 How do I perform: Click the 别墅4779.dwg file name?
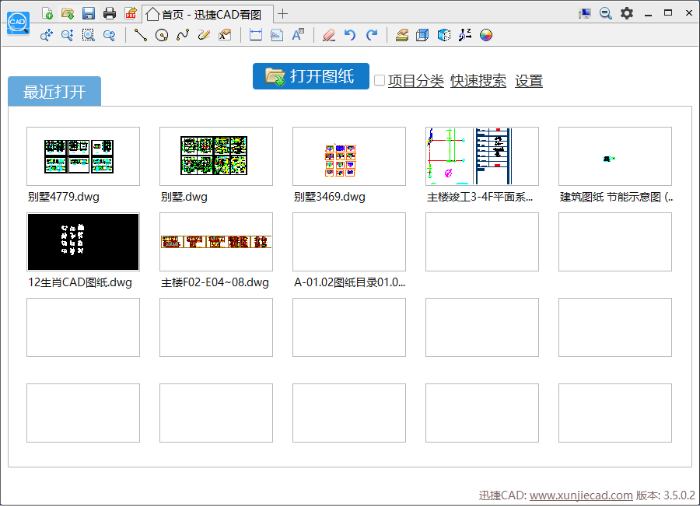coord(64,197)
